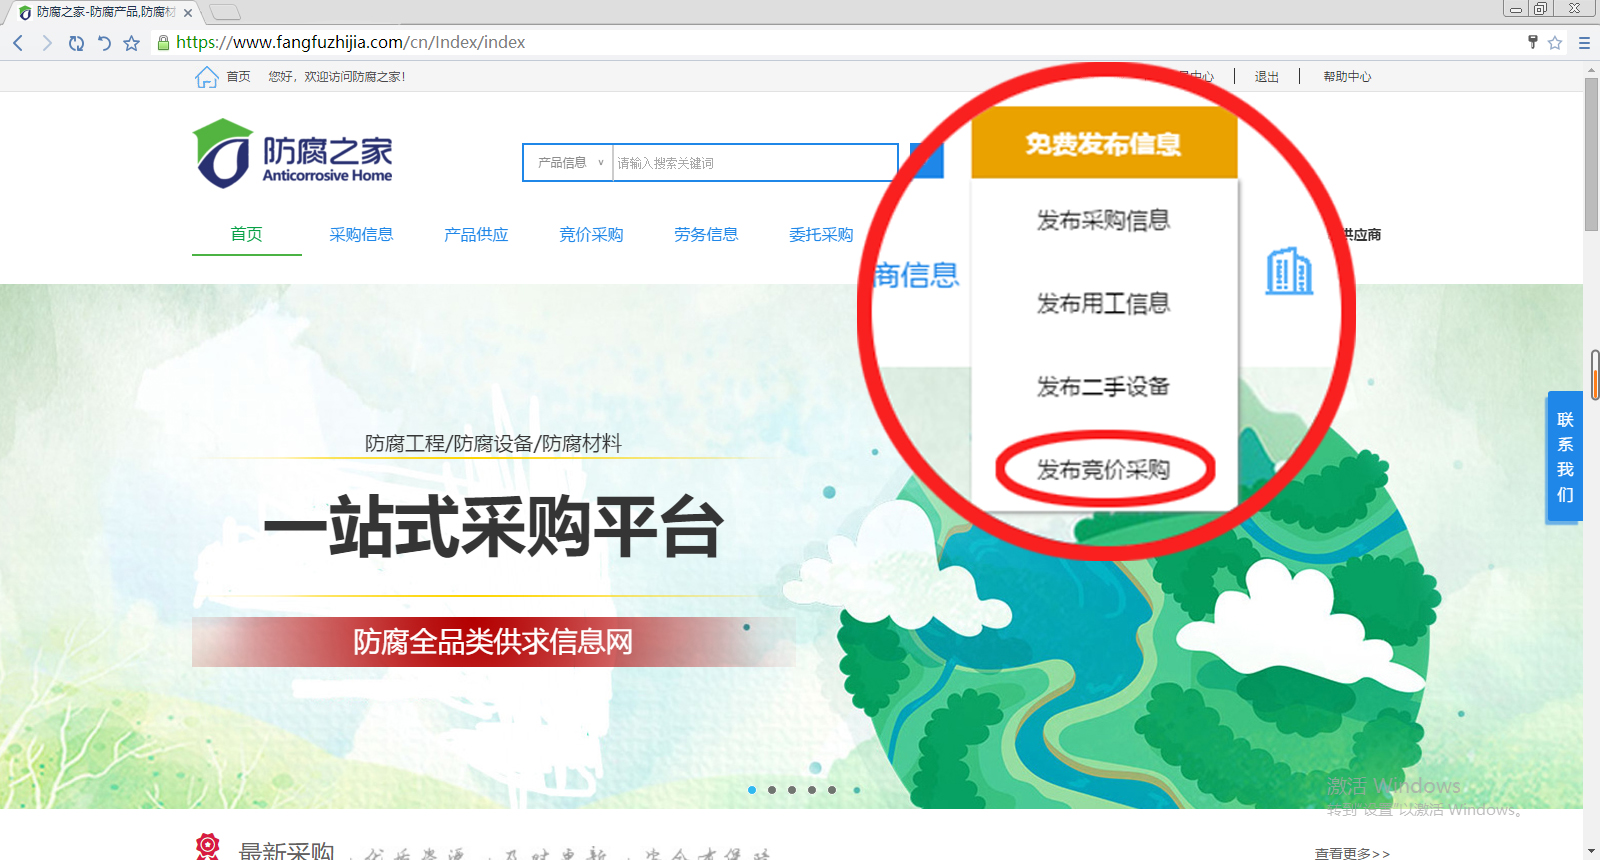Click the browser forward arrow
Image resolution: width=1600 pixels, height=860 pixels.
(x=46, y=43)
